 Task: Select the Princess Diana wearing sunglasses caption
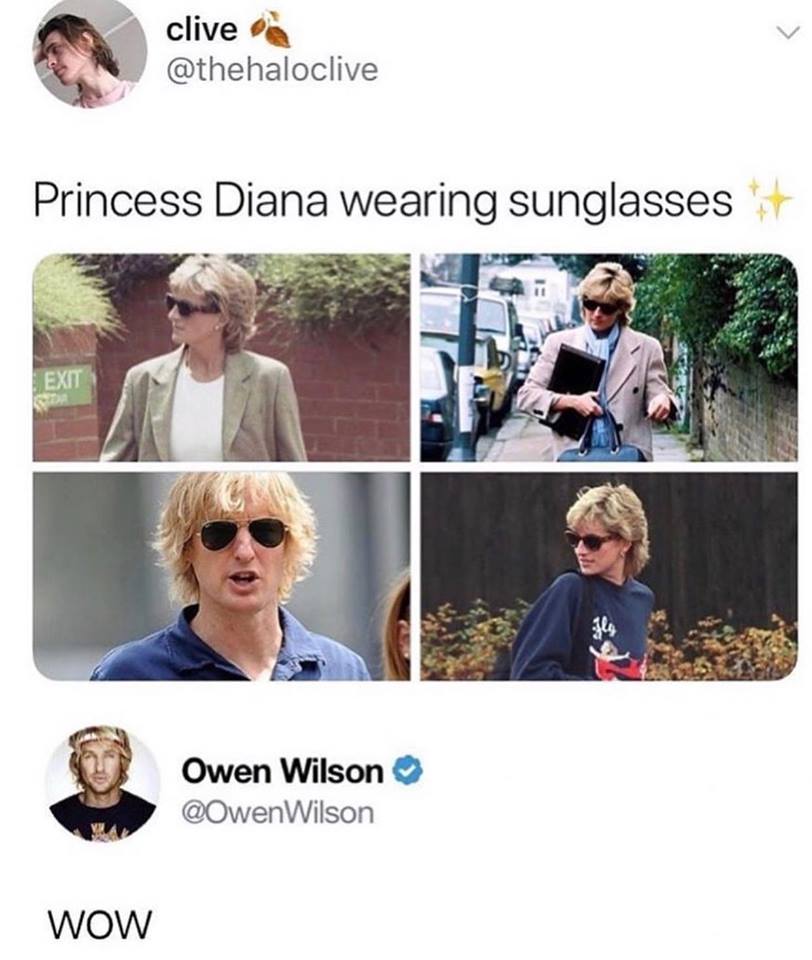(x=383, y=201)
